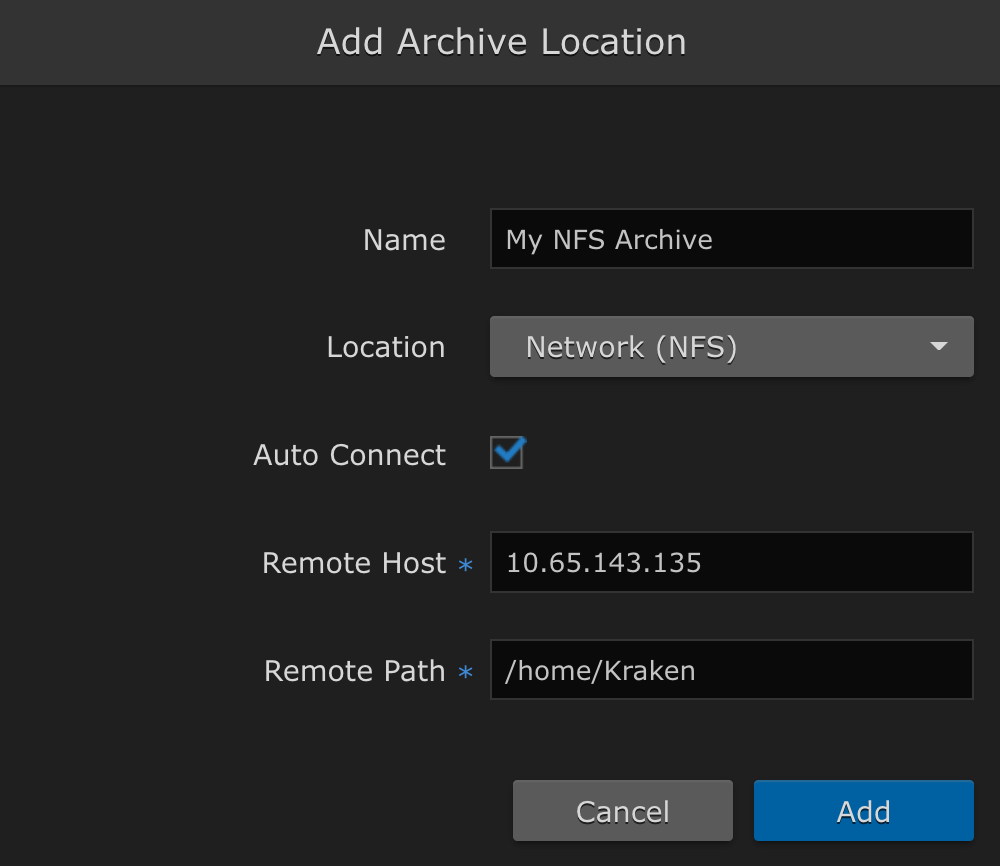Click the Remote Host label
1000x866 pixels.
click(x=353, y=563)
